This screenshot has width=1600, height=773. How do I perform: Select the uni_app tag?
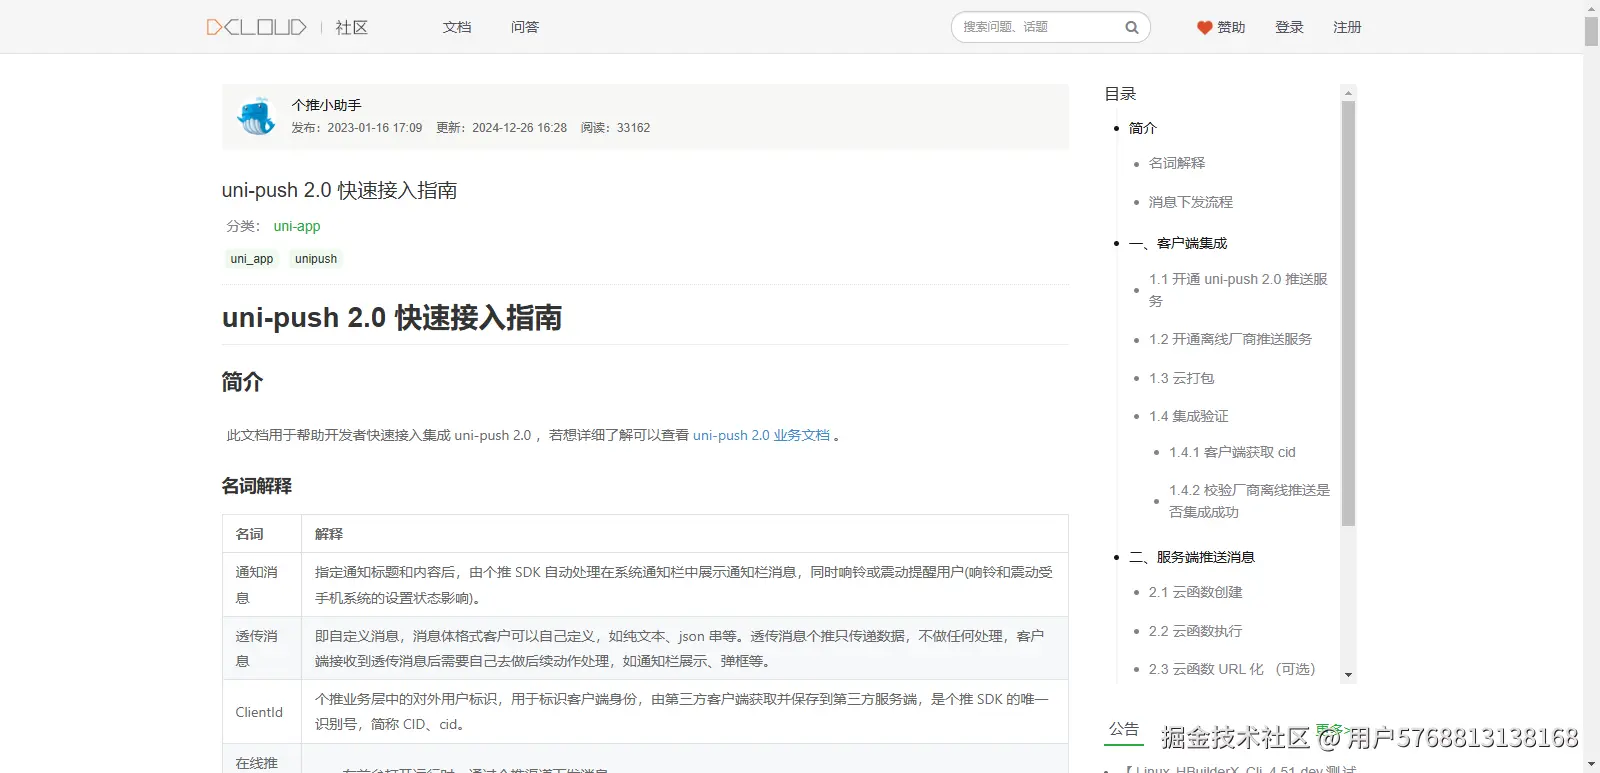pyautogui.click(x=252, y=259)
